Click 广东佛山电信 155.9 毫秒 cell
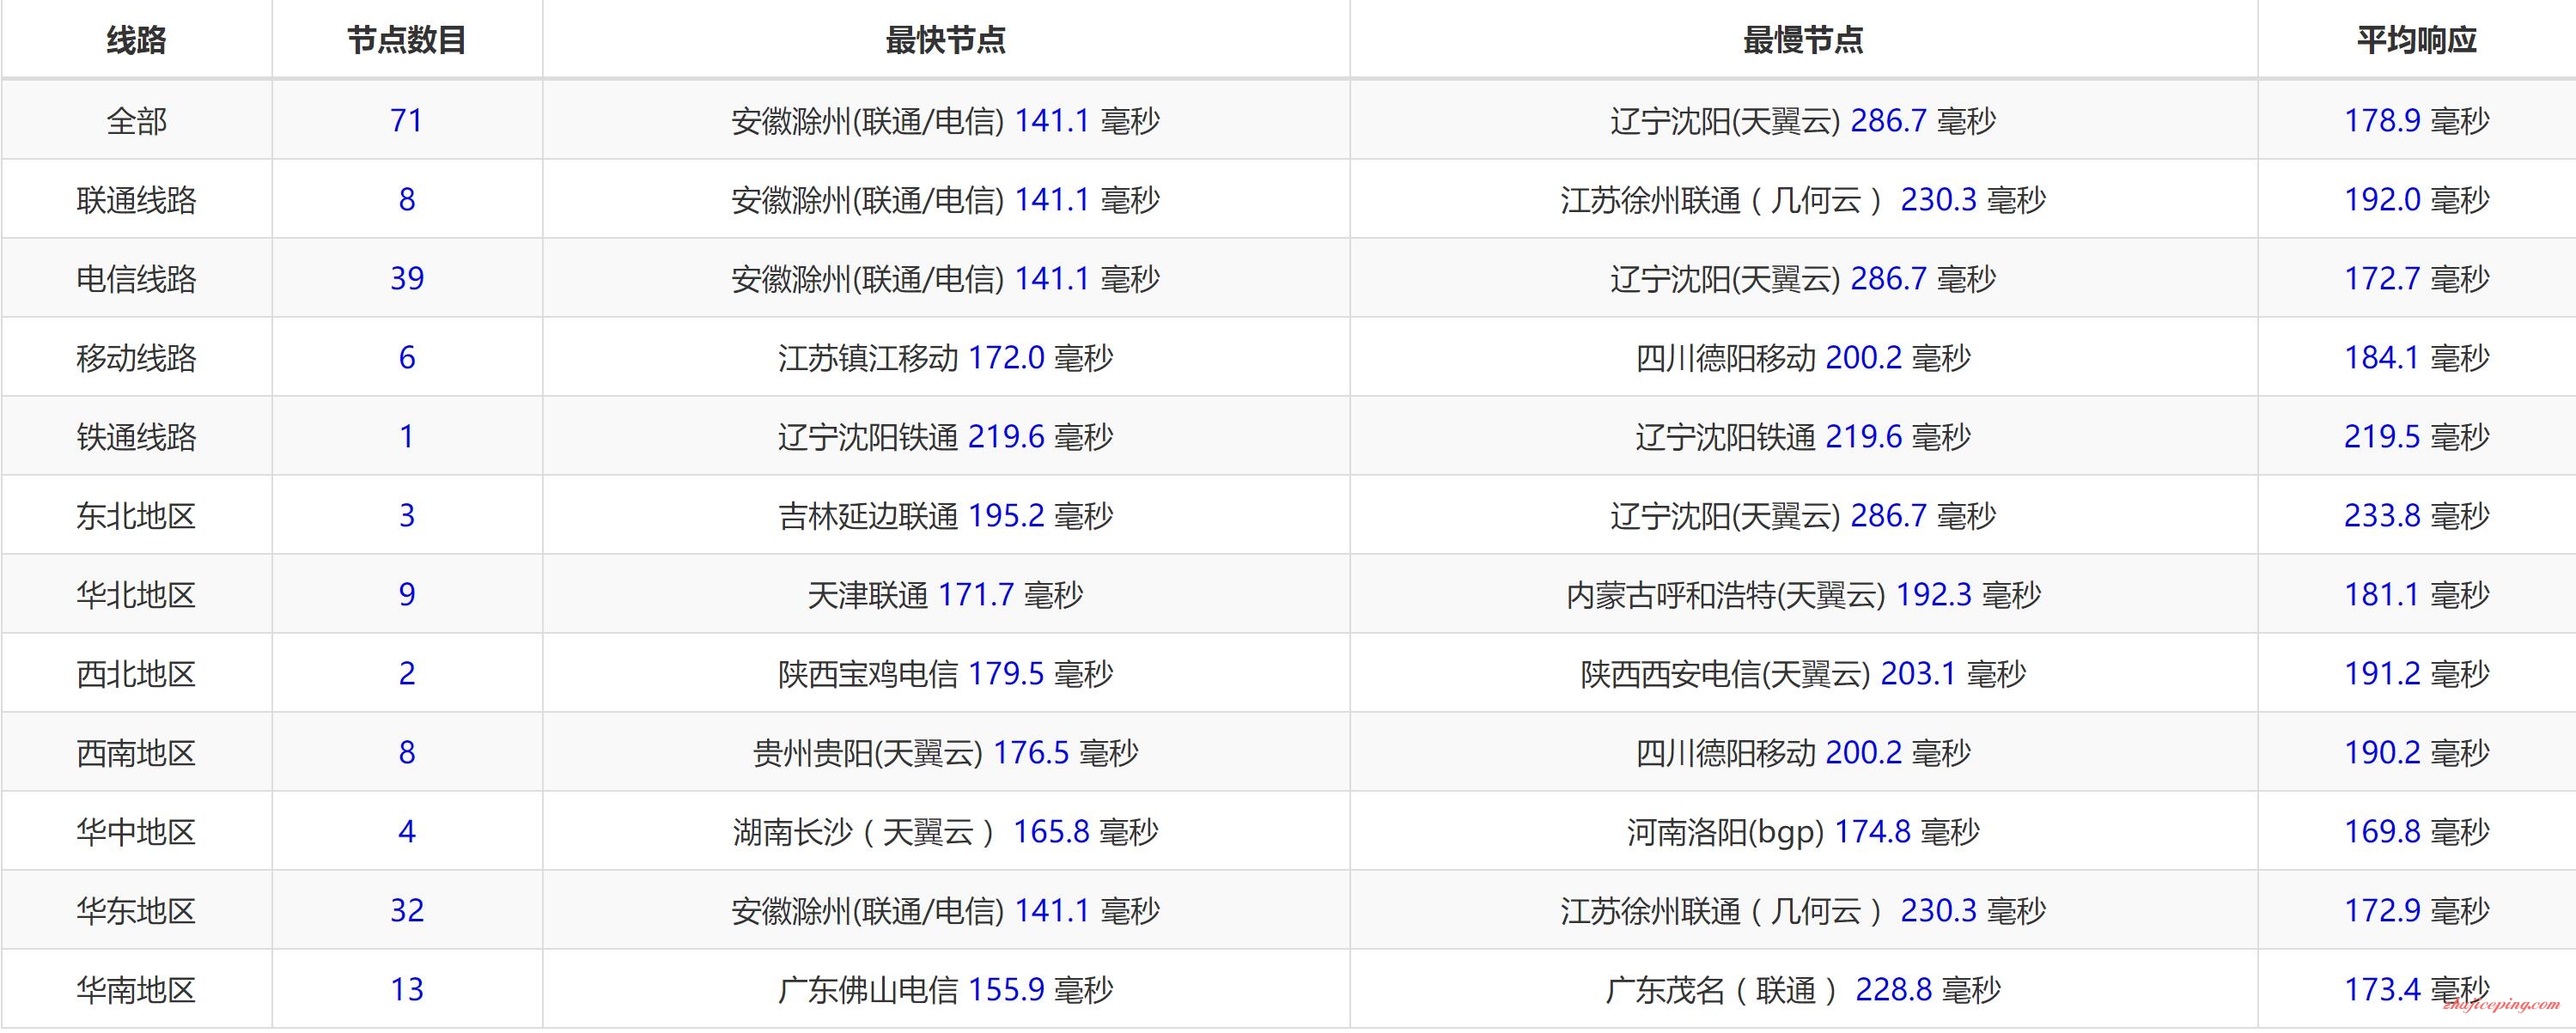Screen dimensions: 2576x1033 click(x=946, y=990)
